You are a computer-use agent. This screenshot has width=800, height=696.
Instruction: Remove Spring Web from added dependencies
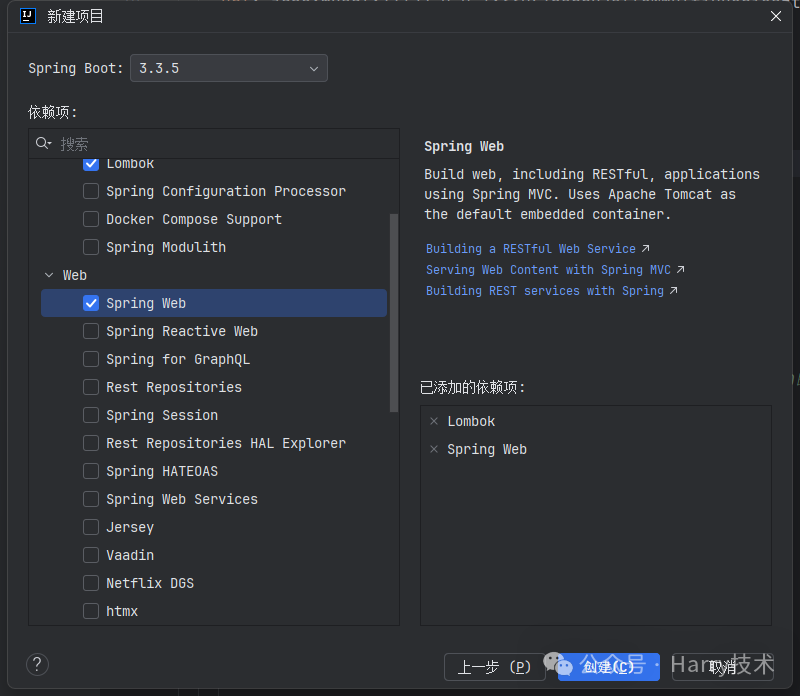[434, 450]
